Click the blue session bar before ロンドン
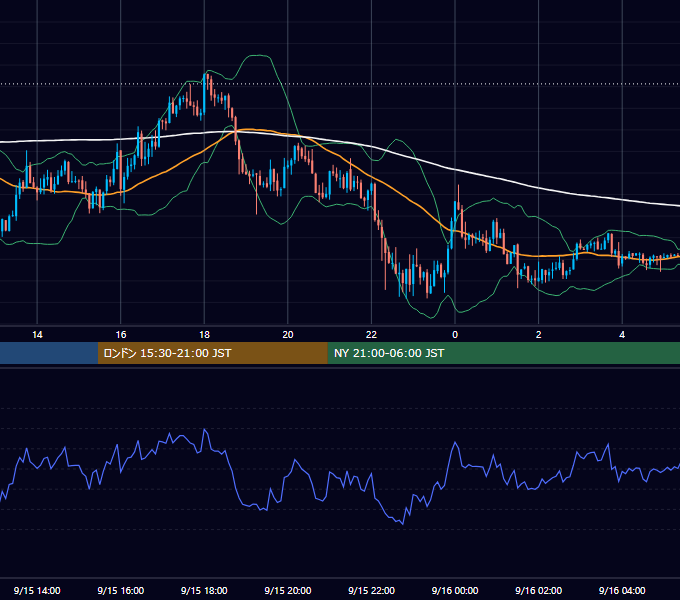Image resolution: width=680 pixels, height=600 pixels. pyautogui.click(x=49, y=353)
